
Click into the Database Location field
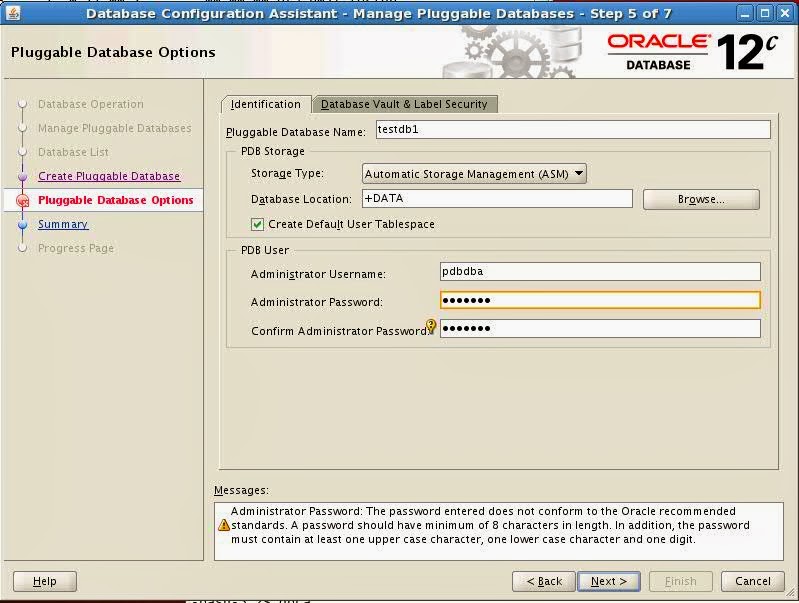click(x=497, y=199)
